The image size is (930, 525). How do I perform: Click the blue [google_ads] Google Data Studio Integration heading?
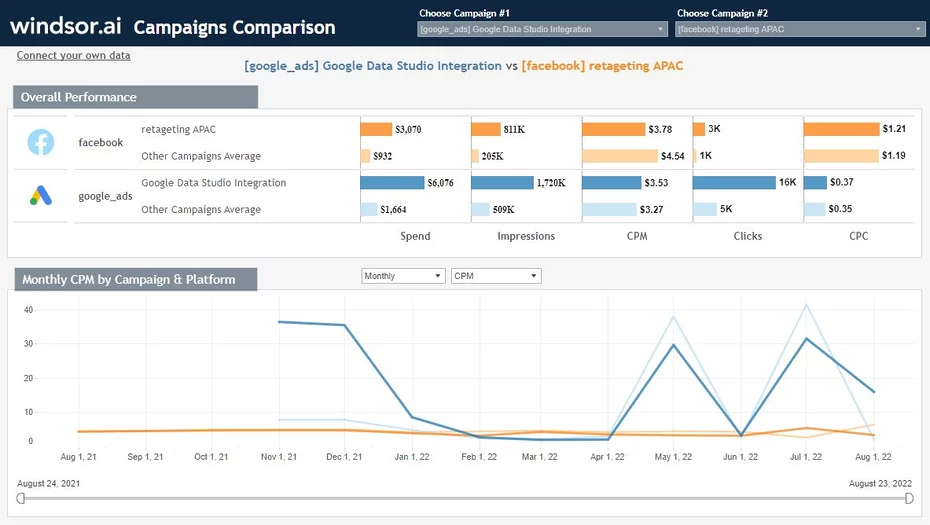[x=372, y=66]
